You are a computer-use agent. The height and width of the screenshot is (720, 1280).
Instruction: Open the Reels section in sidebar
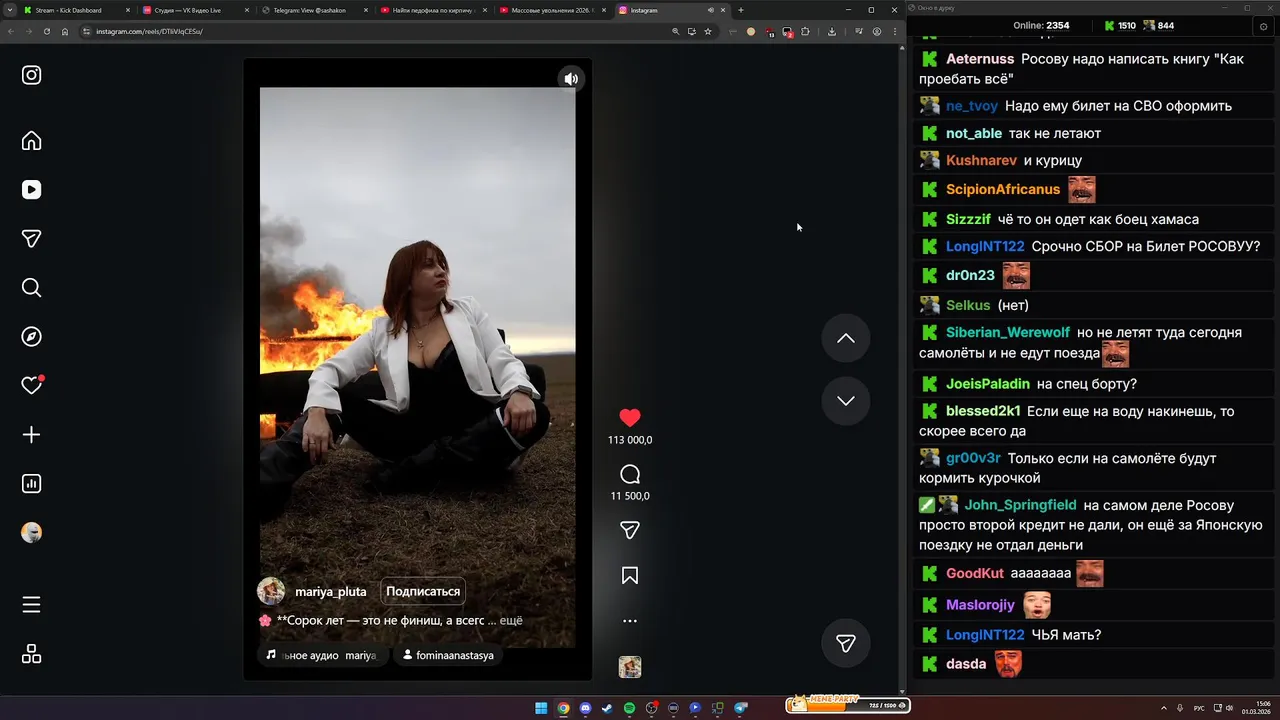coord(31,189)
